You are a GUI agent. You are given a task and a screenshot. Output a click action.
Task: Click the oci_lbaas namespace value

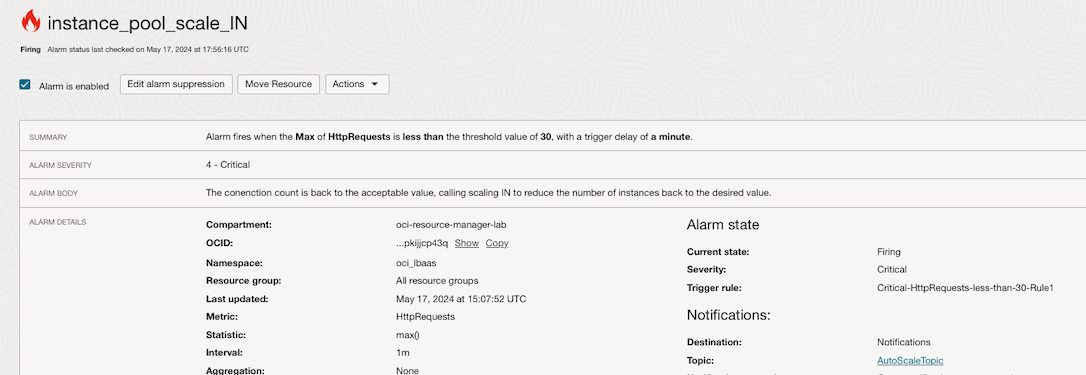click(416, 263)
